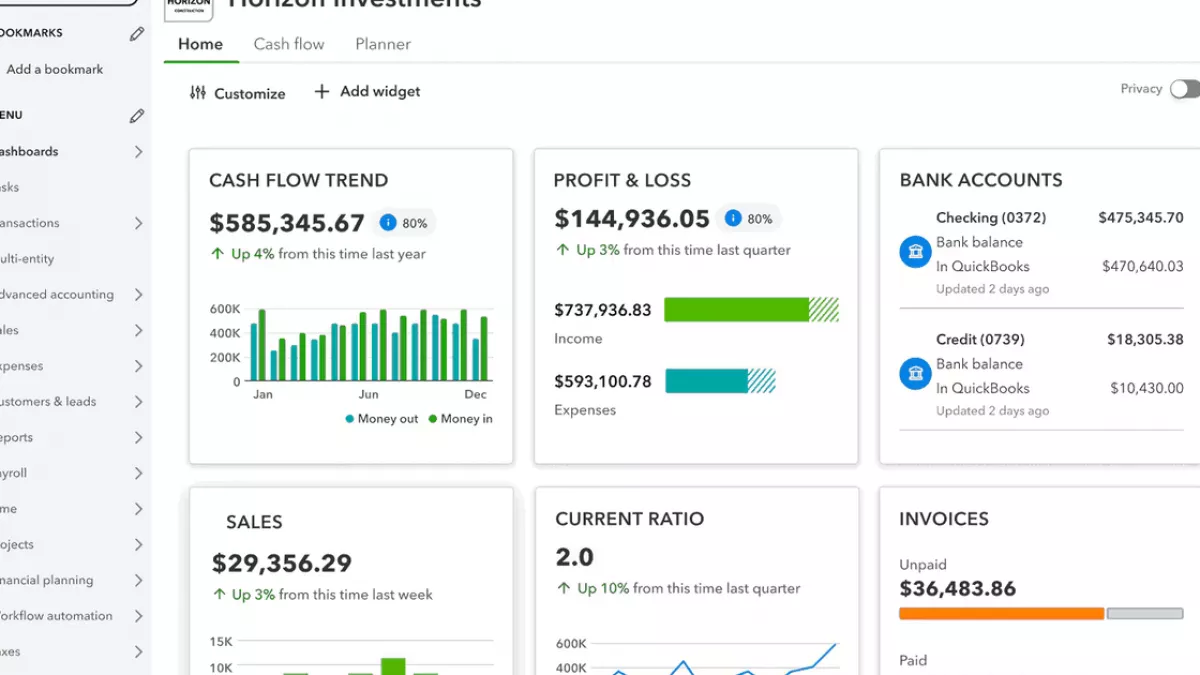
Task: Expand the Workflow automation chevron
Action: (x=138, y=616)
